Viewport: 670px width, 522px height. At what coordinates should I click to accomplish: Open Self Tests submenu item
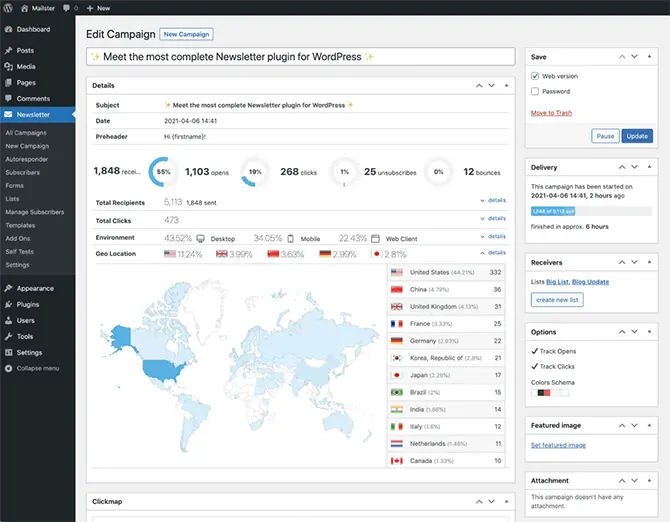[x=19, y=252]
